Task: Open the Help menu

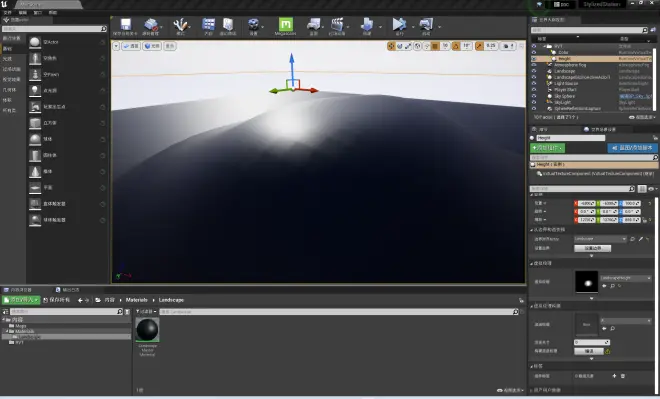Action: (53, 13)
